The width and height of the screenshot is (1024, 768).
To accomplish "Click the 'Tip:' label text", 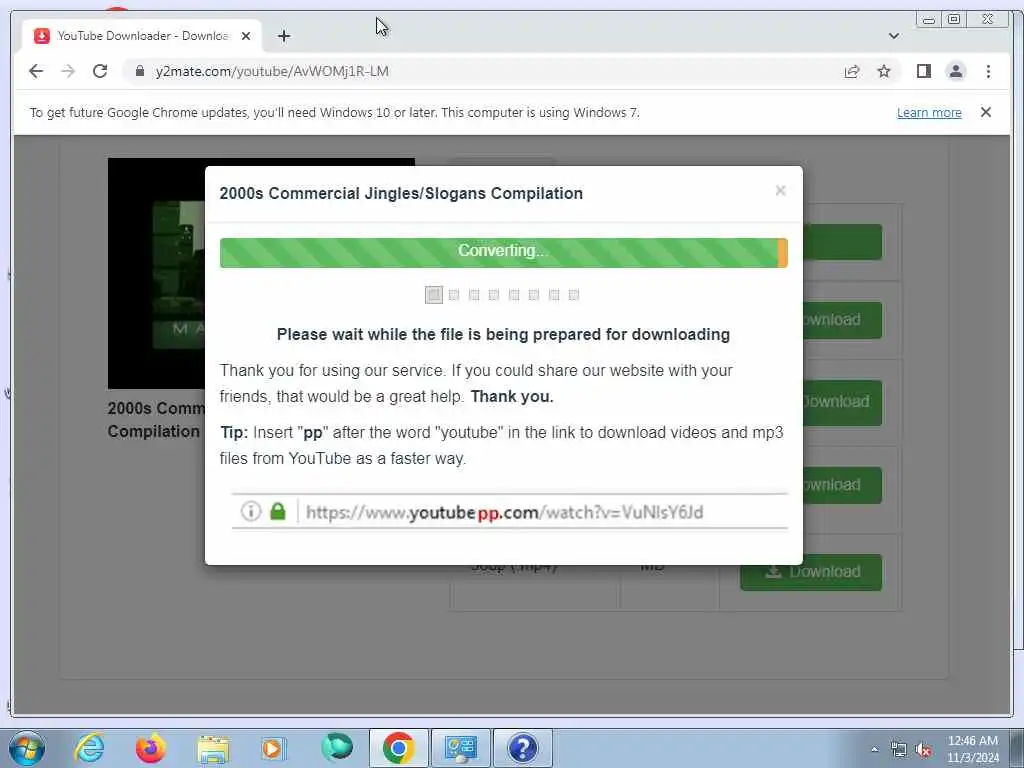I will coord(234,432).
